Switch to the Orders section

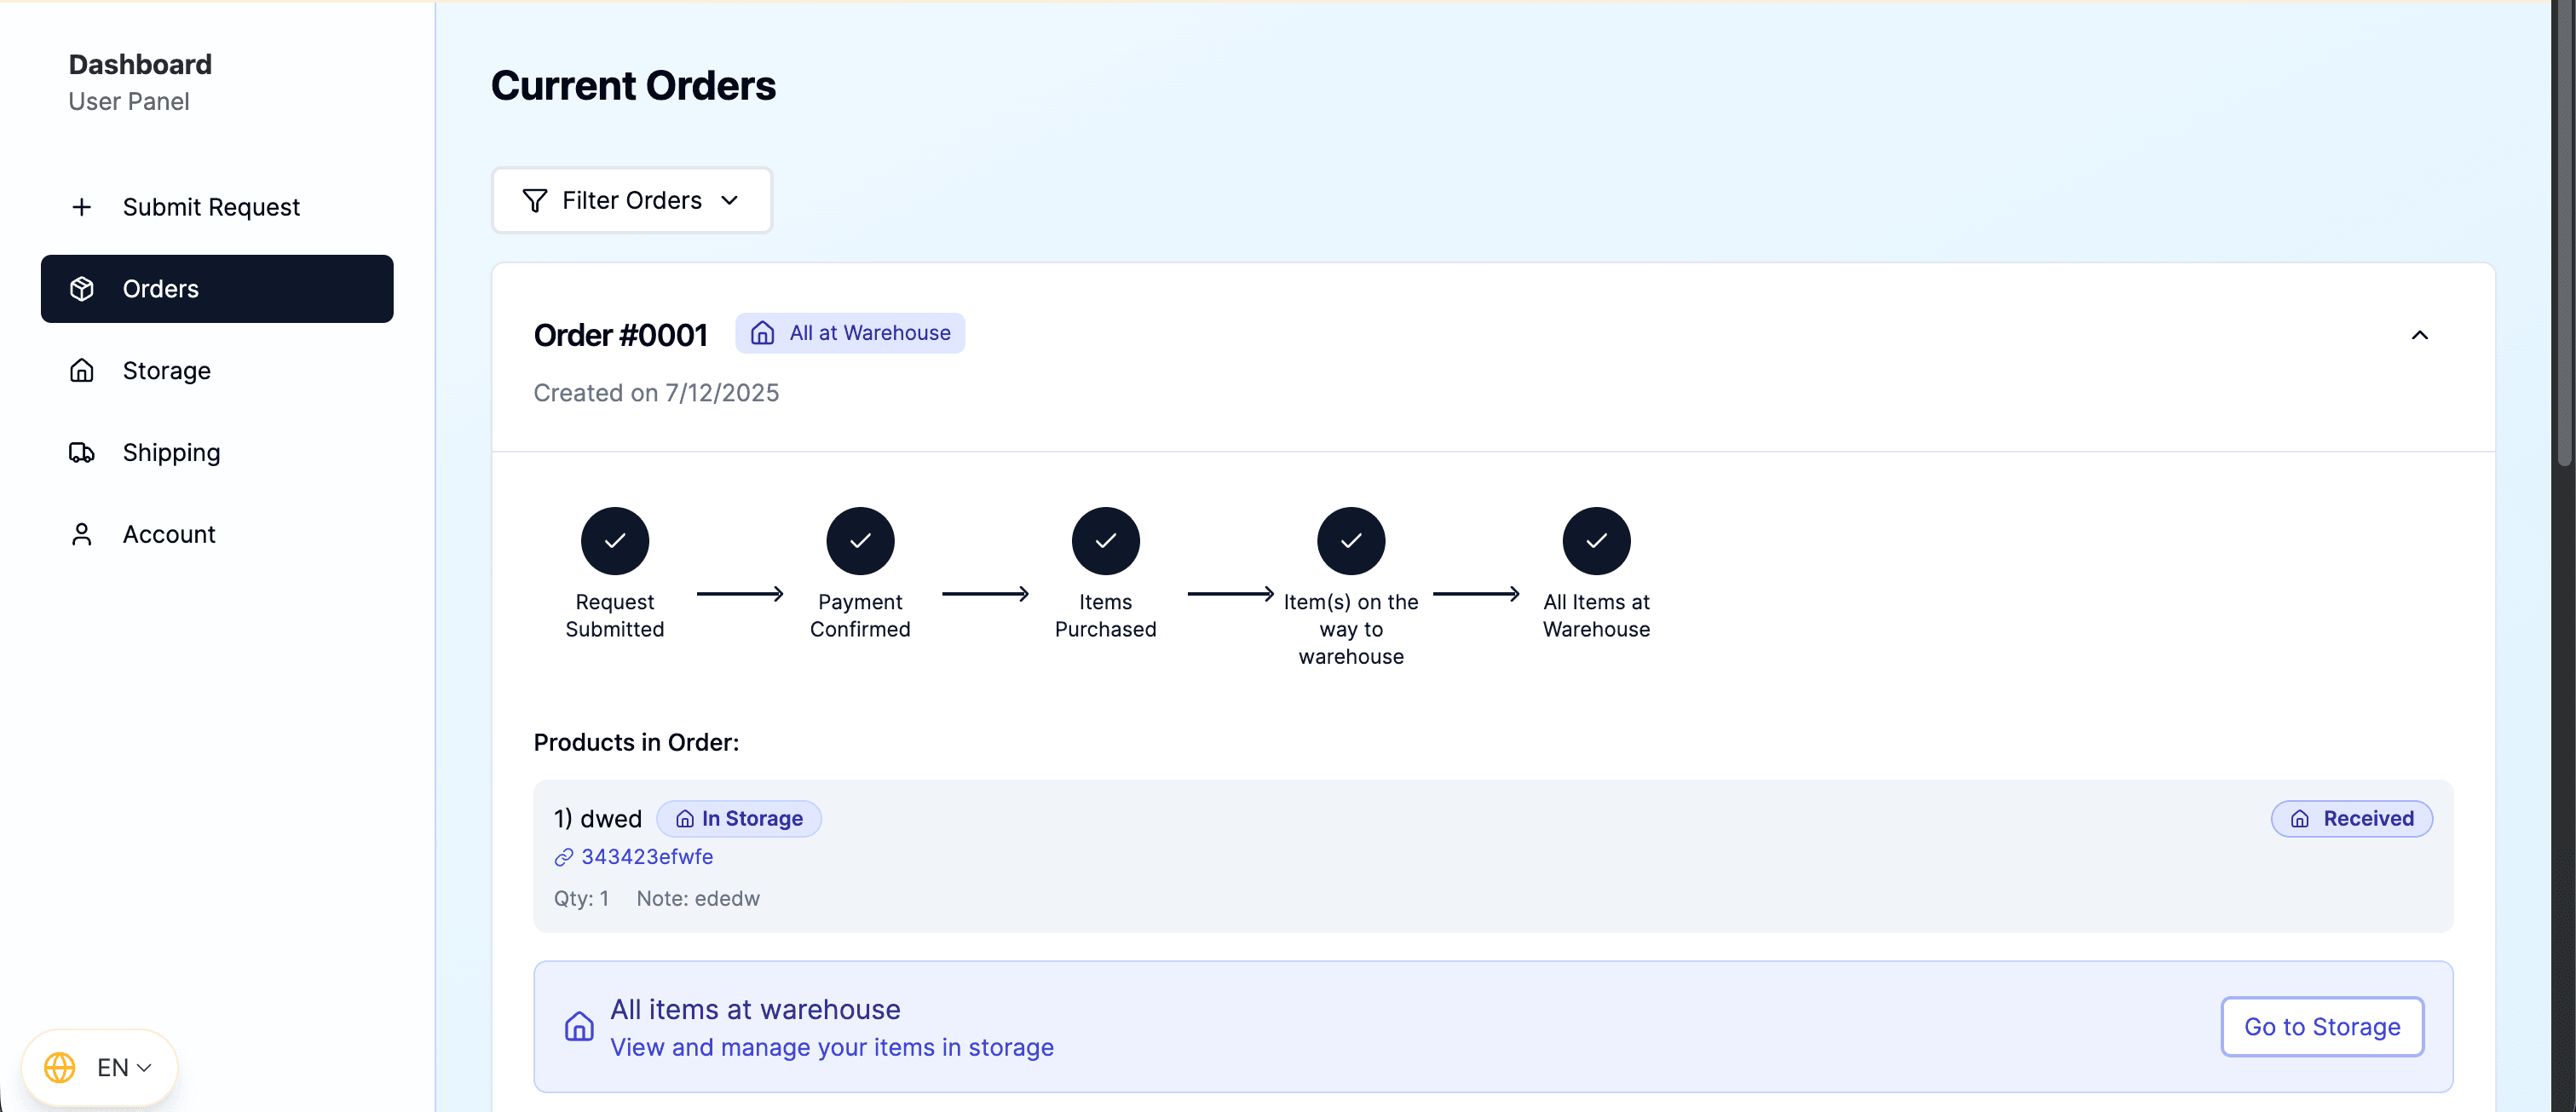[160, 288]
